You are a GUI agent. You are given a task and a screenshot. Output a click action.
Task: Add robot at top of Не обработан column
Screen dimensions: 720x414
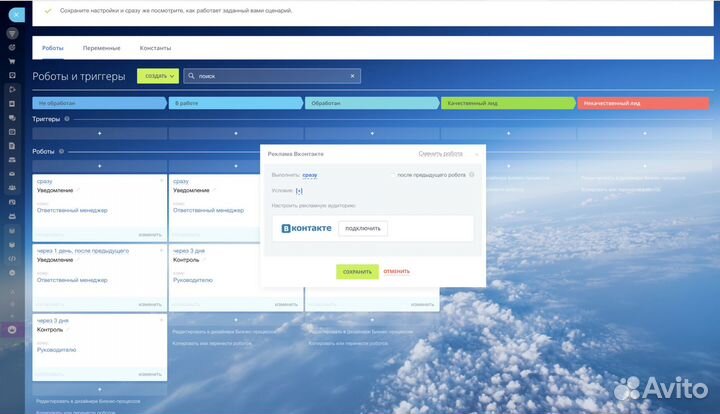[100, 166]
